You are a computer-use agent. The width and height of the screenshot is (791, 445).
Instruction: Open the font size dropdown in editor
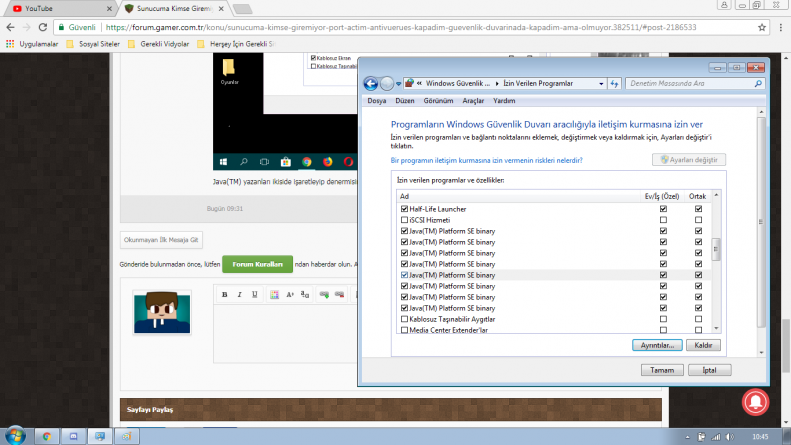tap(290, 295)
